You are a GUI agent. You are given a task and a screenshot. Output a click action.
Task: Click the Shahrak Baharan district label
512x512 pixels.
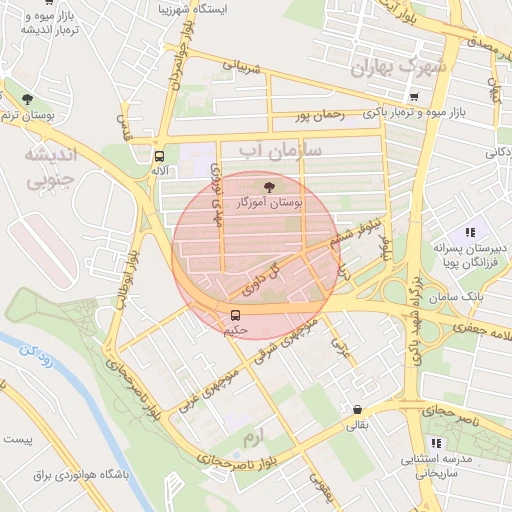(398, 67)
